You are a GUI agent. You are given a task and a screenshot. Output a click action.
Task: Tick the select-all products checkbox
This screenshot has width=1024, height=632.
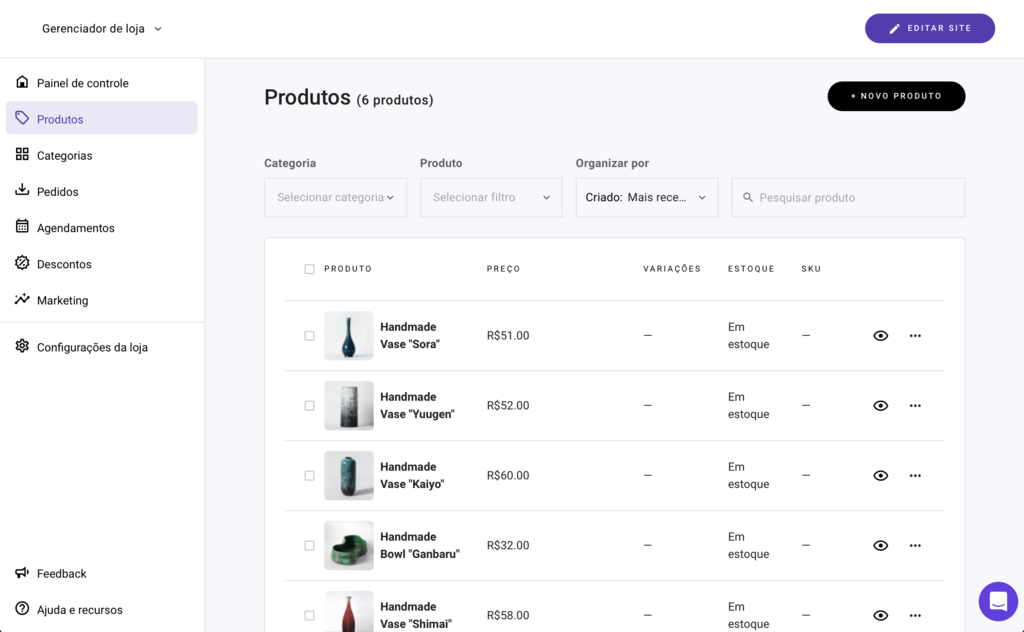pos(309,268)
